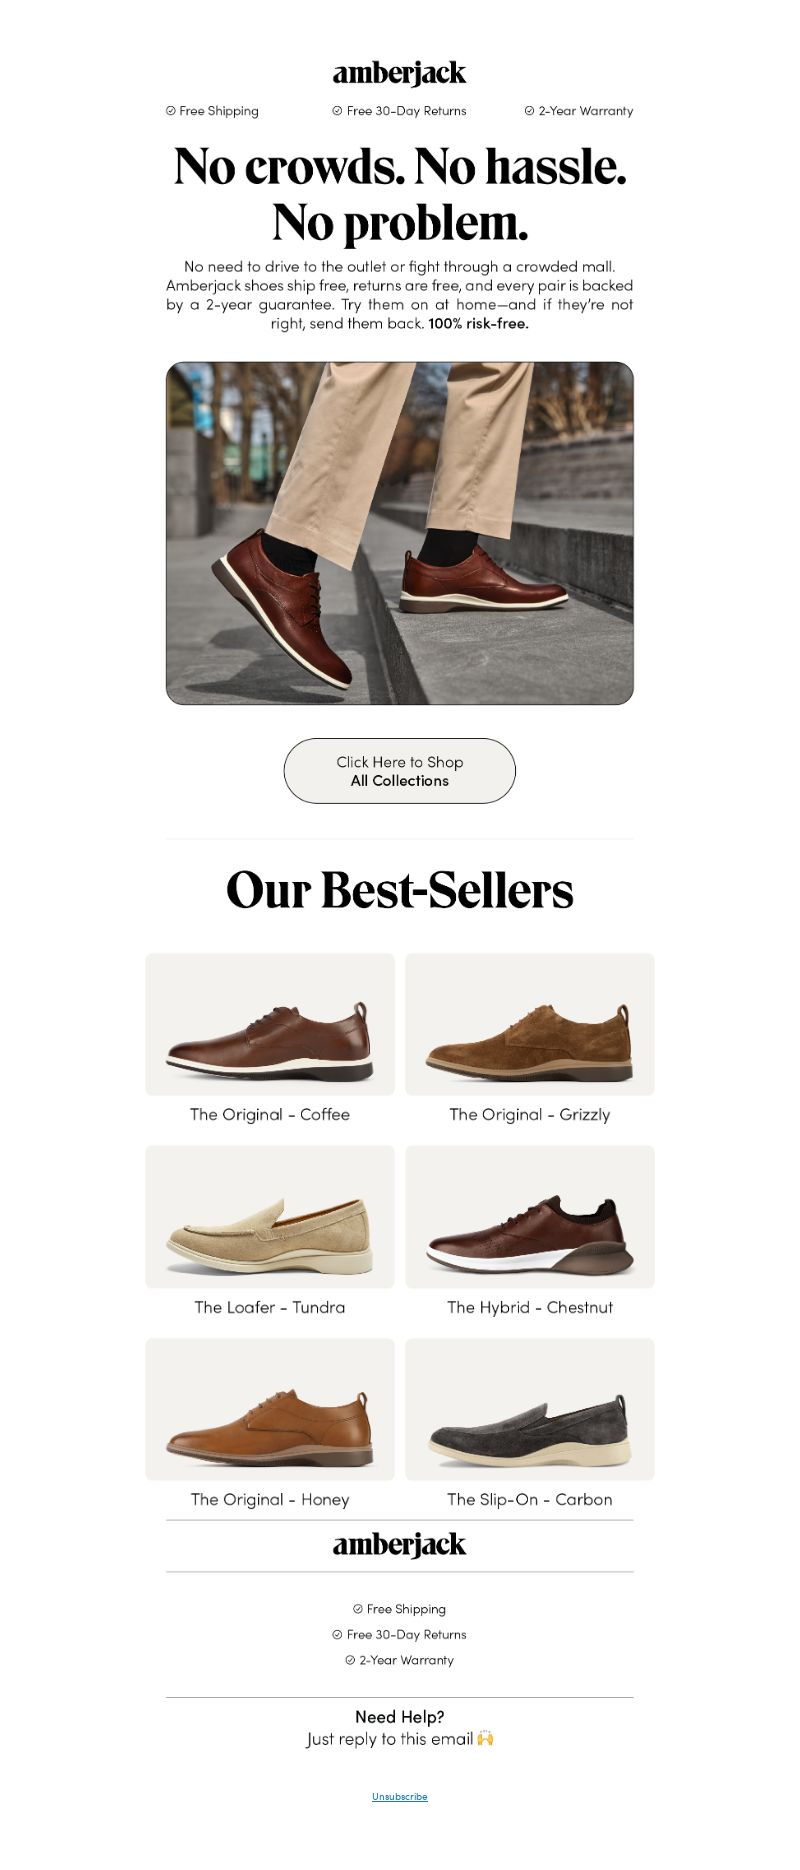Click the footer 2-Year Warranty checkmark
The image size is (800, 1870).
(350, 1660)
